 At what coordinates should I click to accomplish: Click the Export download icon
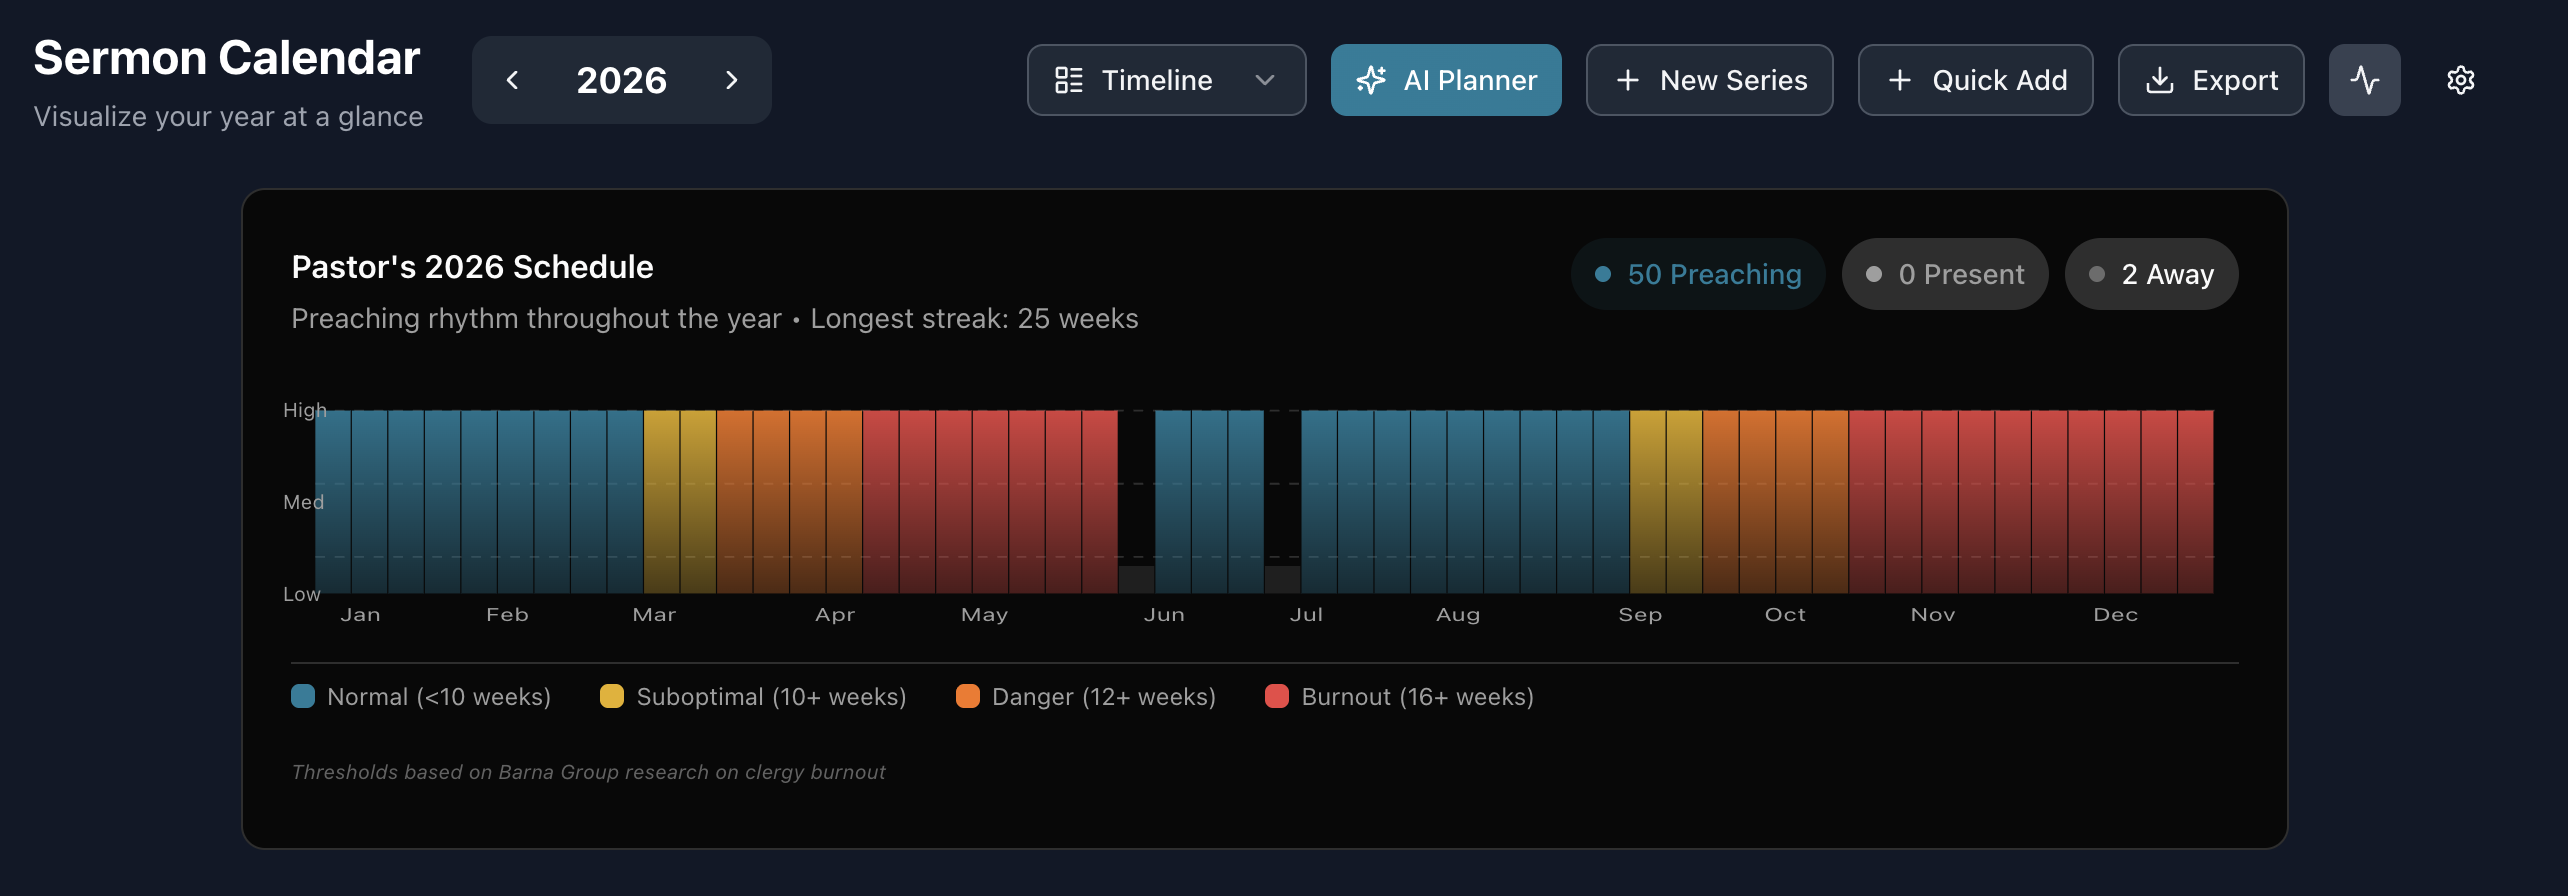2160,80
